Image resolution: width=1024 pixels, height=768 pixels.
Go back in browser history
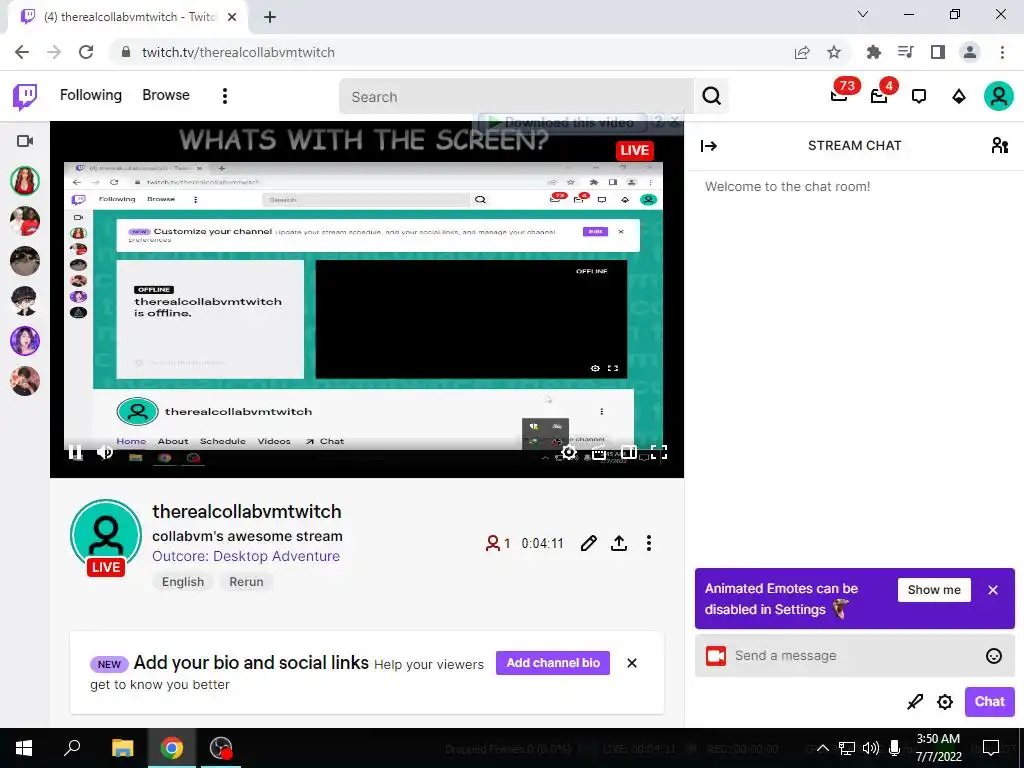(22, 52)
